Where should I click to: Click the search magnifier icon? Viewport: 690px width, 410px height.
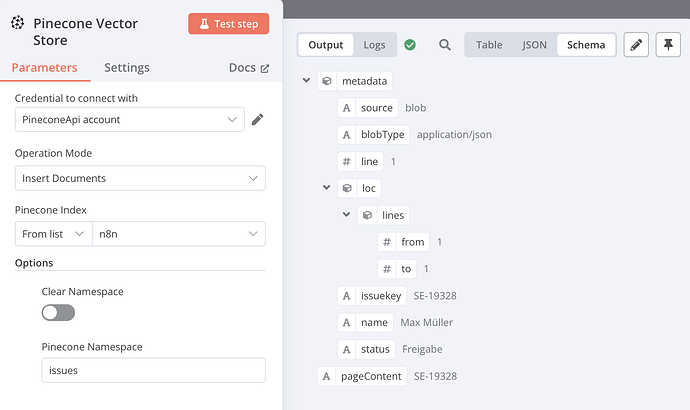tap(445, 45)
